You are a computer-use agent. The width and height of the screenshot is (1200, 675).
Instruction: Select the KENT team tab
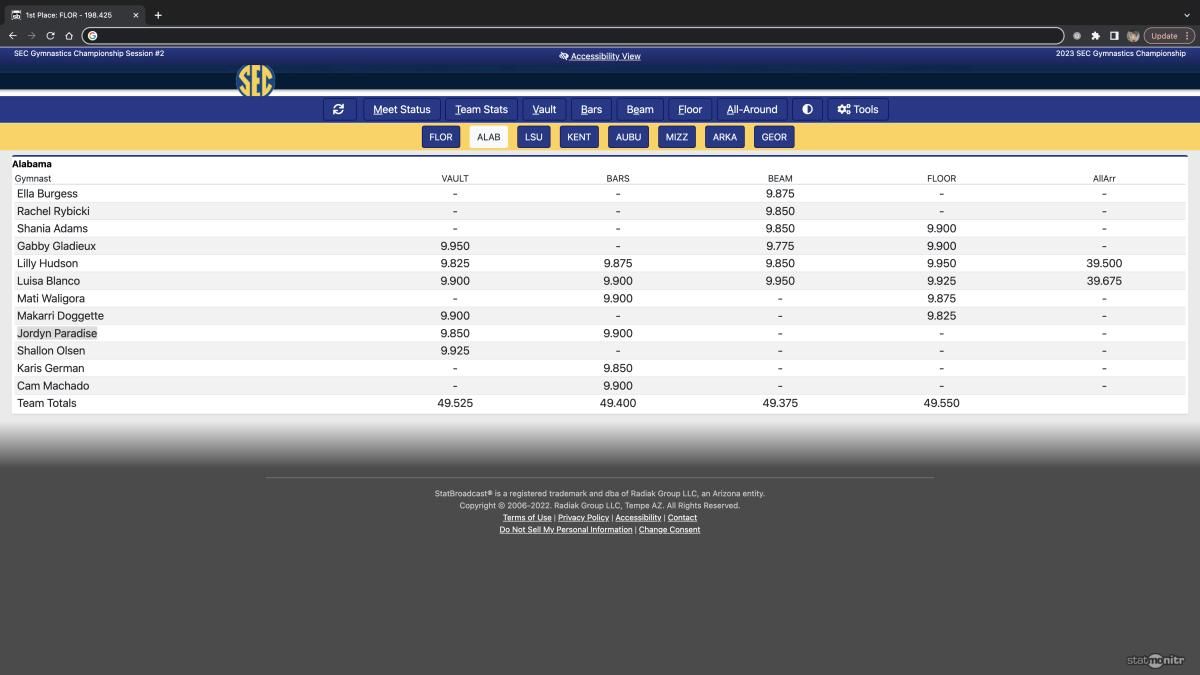579,137
